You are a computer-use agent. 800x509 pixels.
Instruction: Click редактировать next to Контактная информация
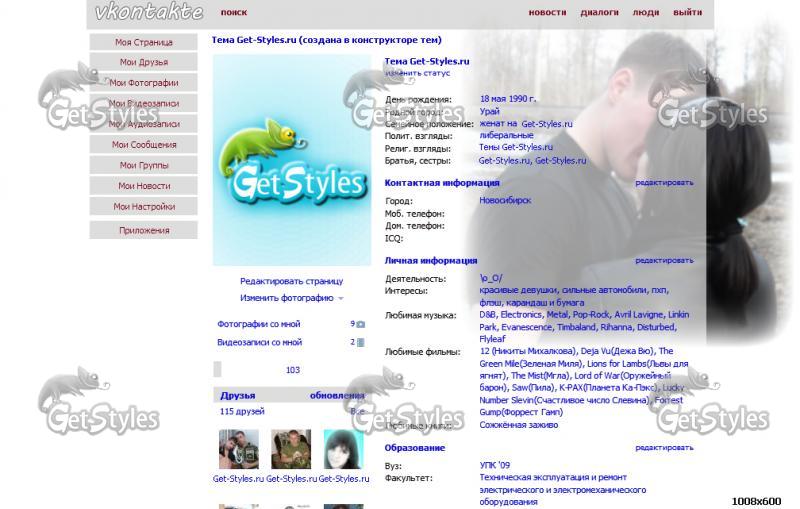pos(664,182)
